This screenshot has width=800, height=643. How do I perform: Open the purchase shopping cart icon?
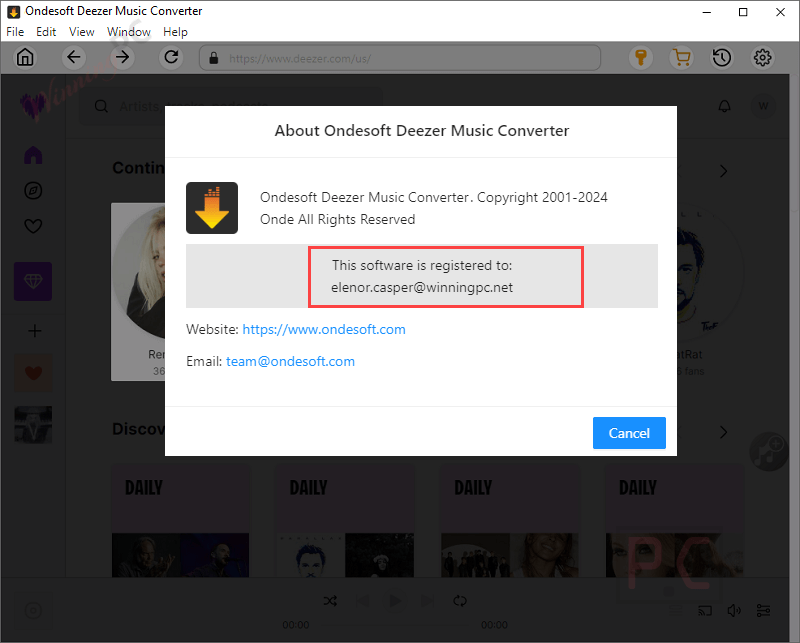[682, 58]
